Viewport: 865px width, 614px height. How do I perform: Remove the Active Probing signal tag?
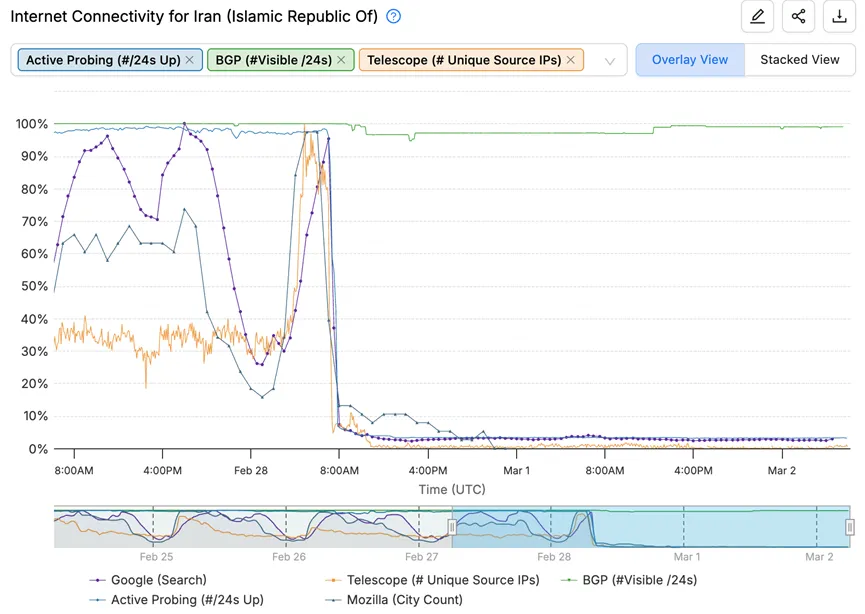190,60
